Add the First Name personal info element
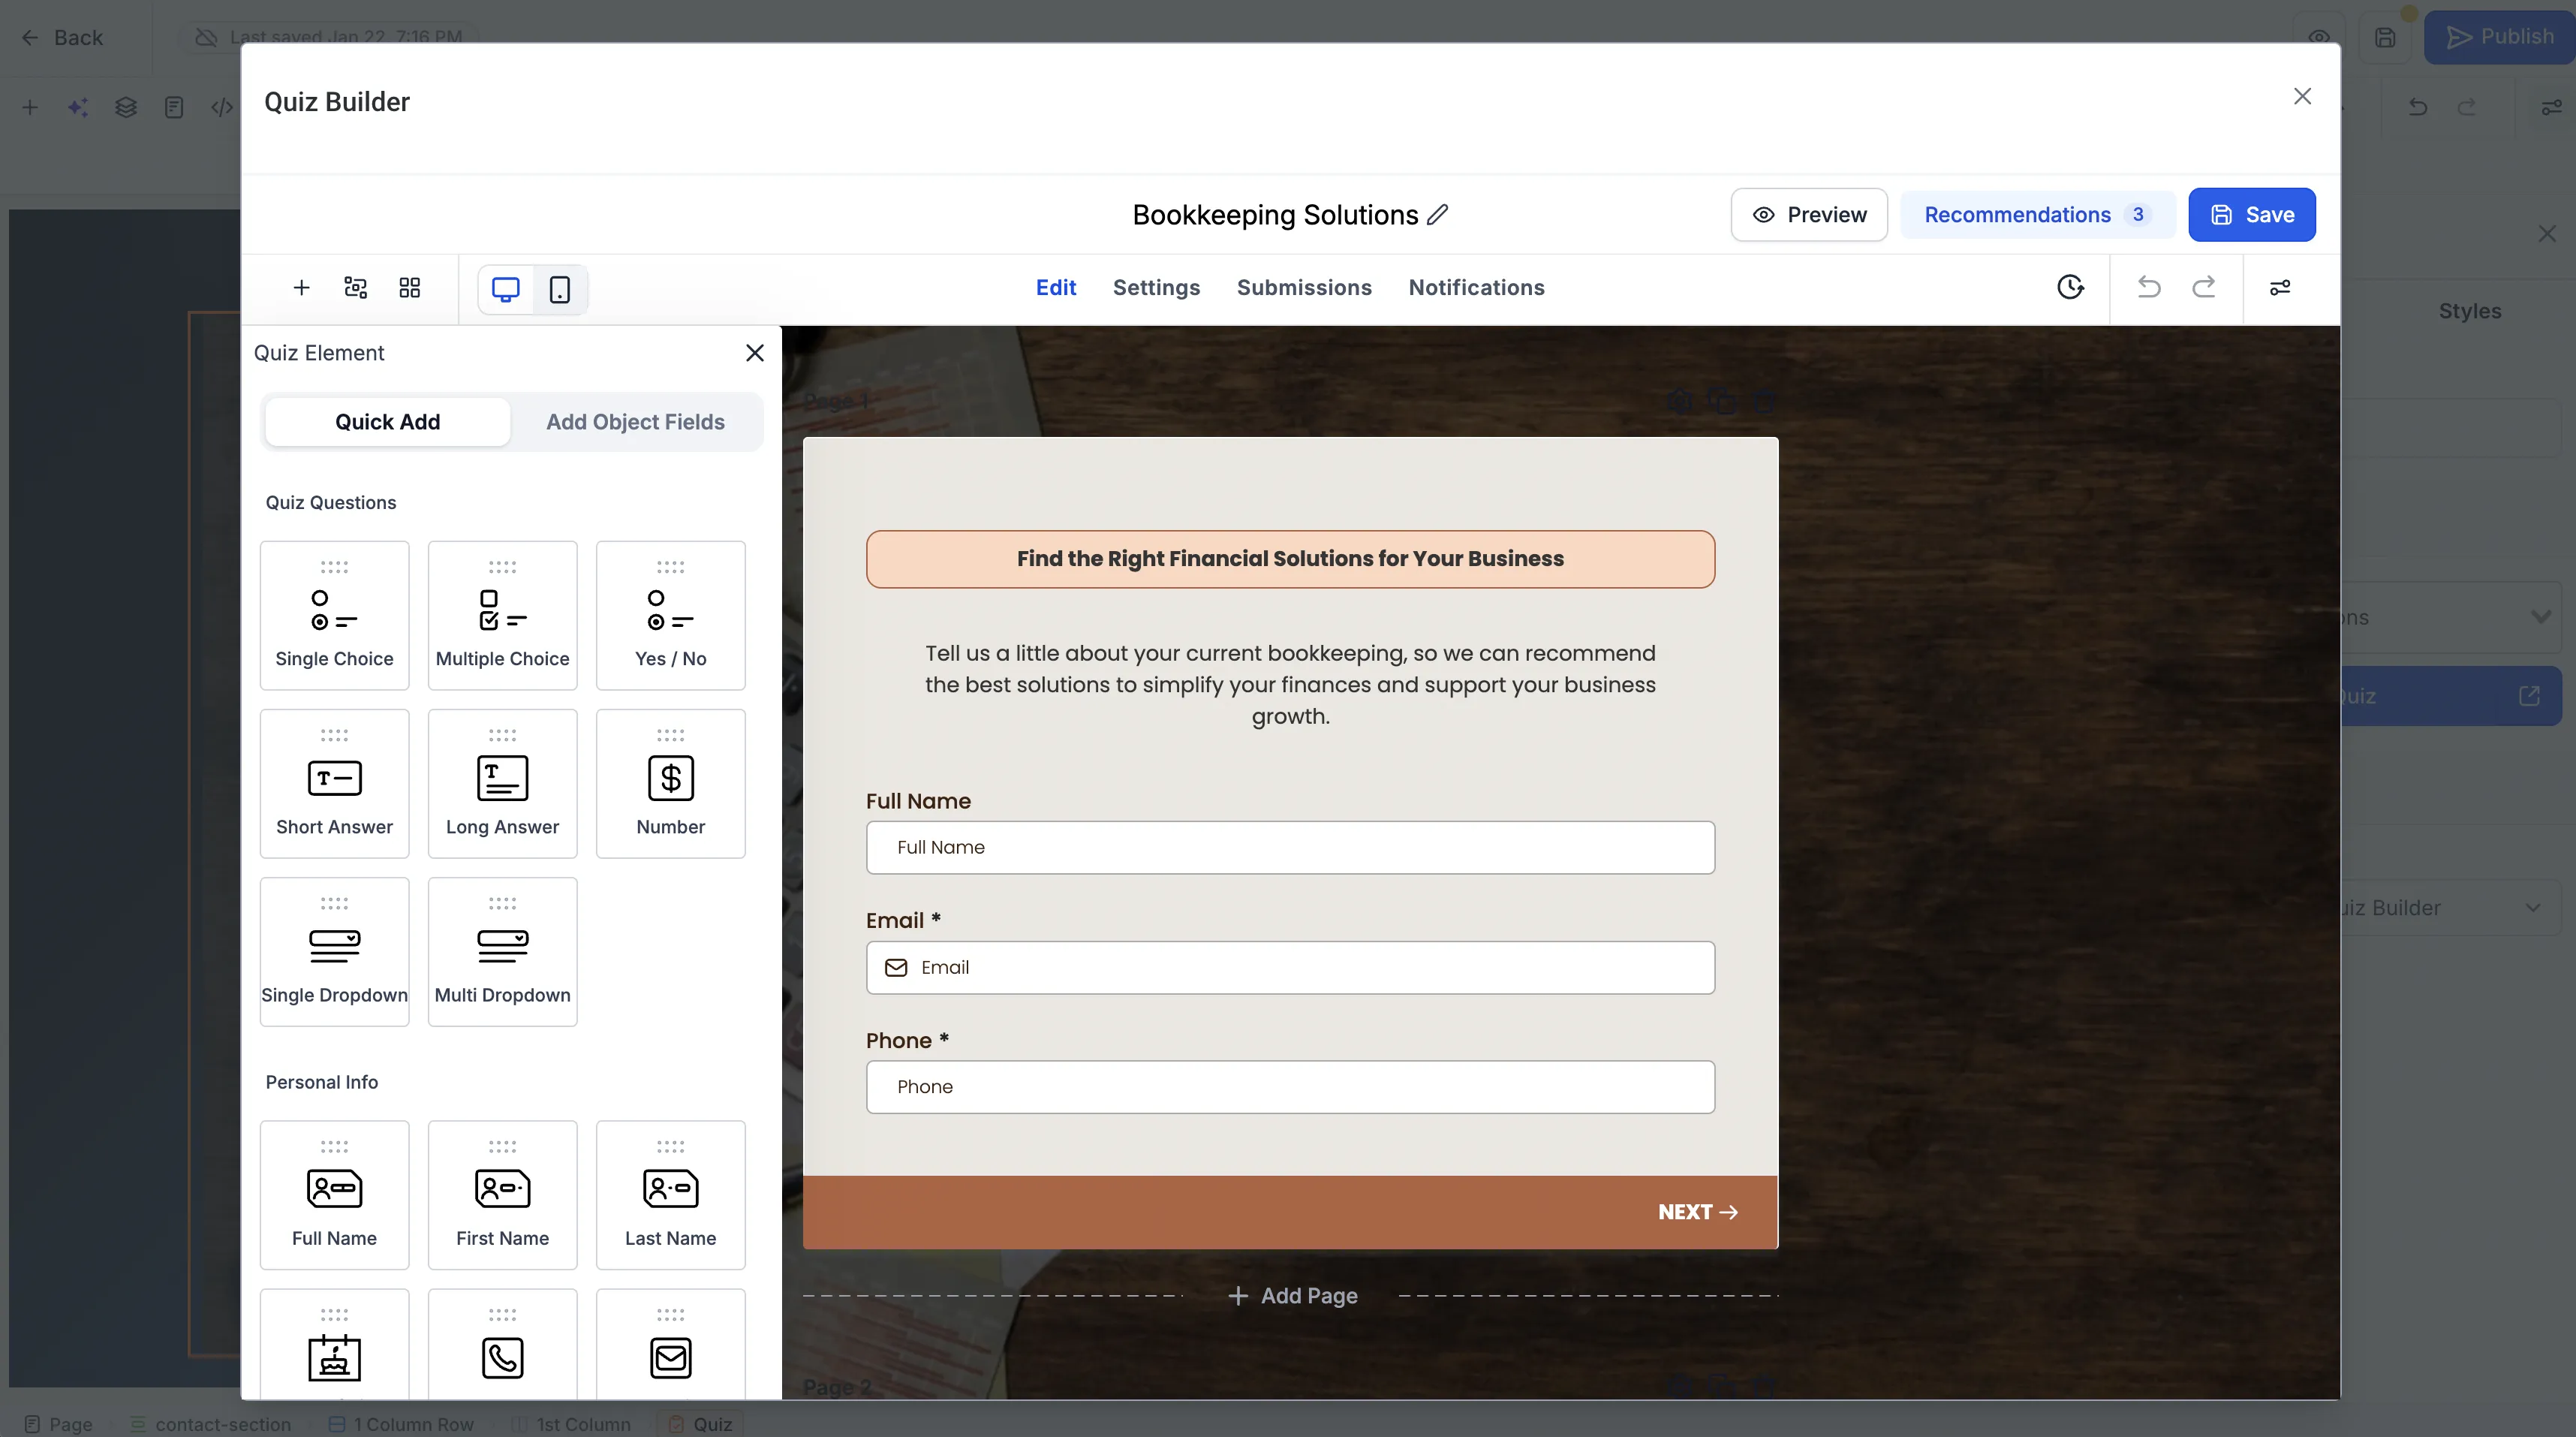This screenshot has height=1437, width=2576. tap(502, 1194)
